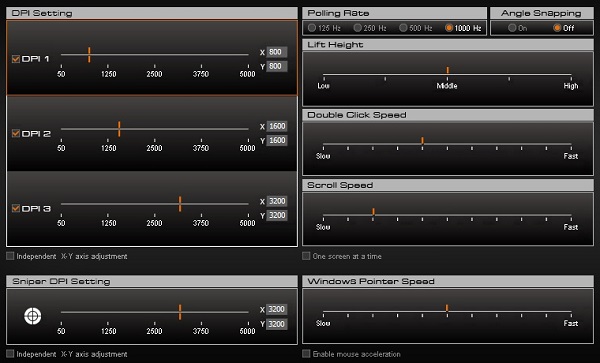Click the Angle Snapping header
Screen dimensions: 600x363
click(x=542, y=13)
